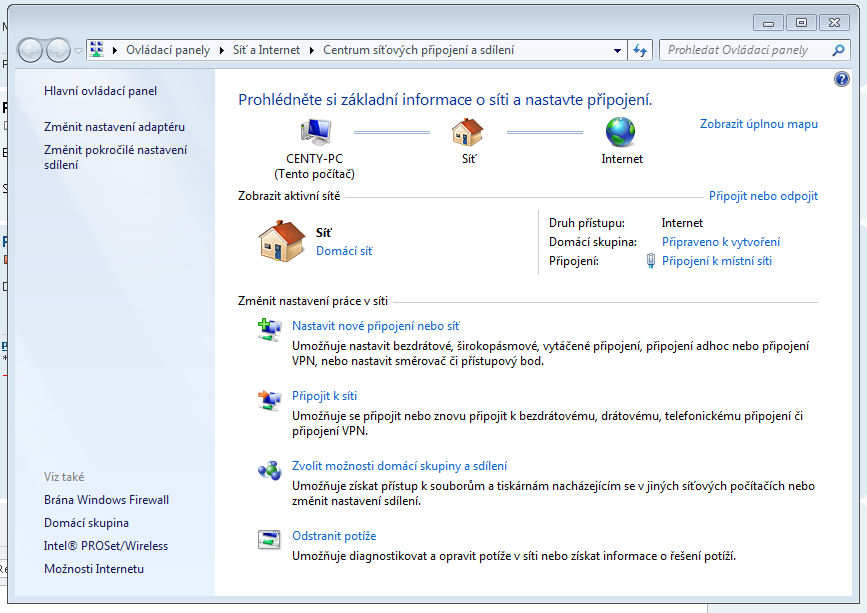The image size is (867, 613).
Task: Minimize the window
Action: point(768,23)
